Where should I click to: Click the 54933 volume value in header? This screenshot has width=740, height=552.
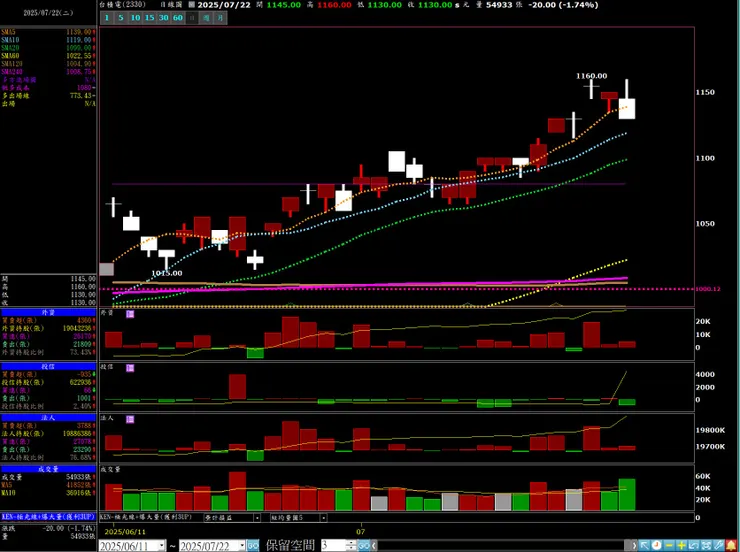tap(499, 5)
